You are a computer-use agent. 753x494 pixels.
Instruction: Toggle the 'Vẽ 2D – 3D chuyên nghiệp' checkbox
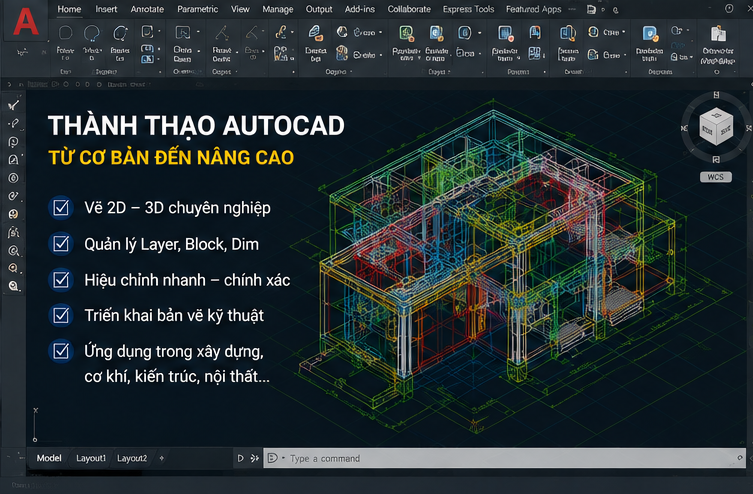[61, 208]
